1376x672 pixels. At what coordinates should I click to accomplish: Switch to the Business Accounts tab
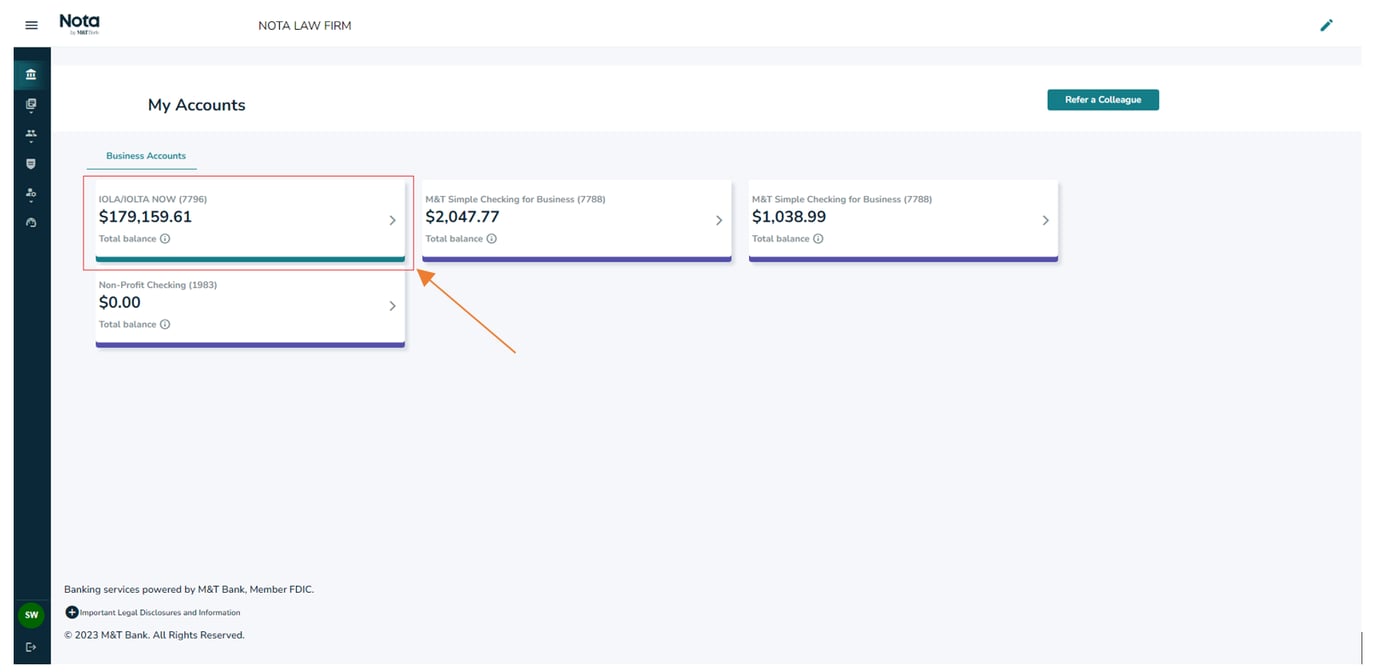click(145, 155)
